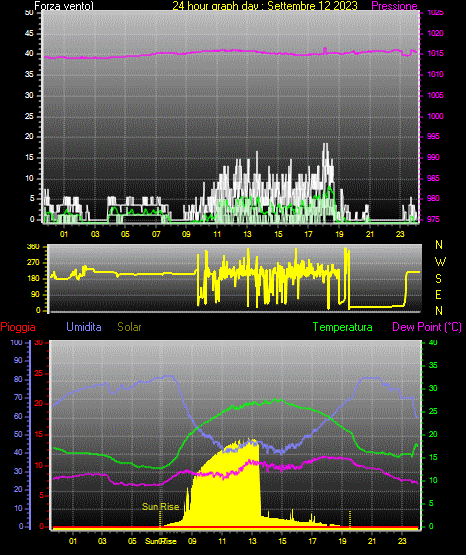Click the W compass direction label

point(440,262)
